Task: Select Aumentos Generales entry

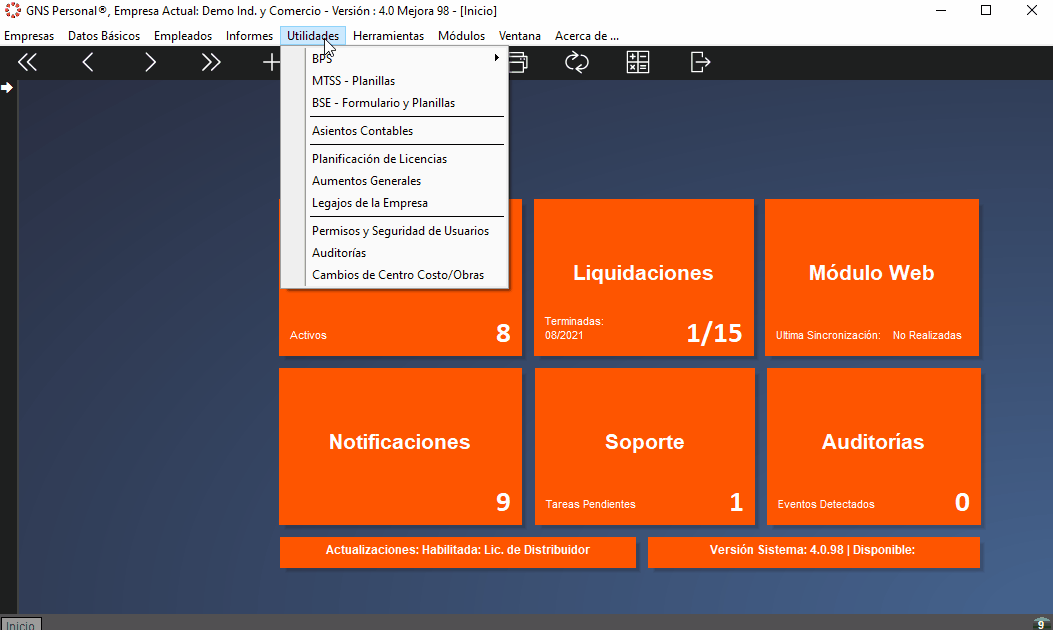Action: 406,181
